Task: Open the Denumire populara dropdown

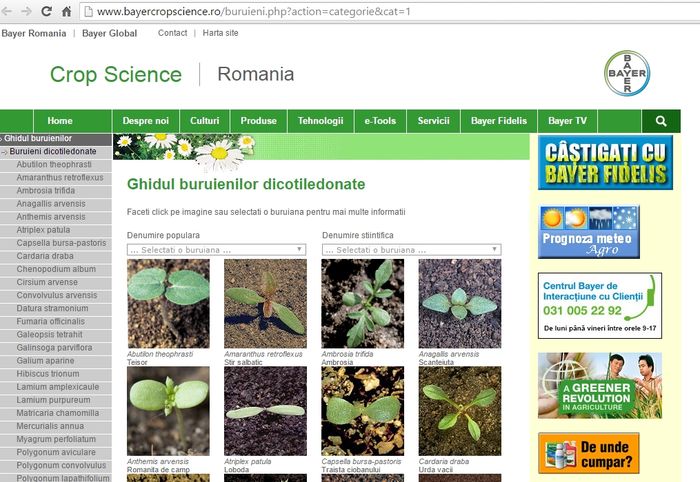Action: tap(217, 249)
